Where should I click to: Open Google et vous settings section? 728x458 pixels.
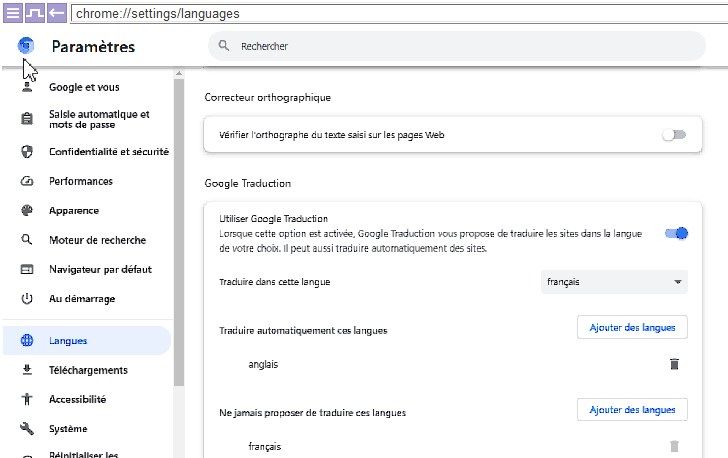84,87
